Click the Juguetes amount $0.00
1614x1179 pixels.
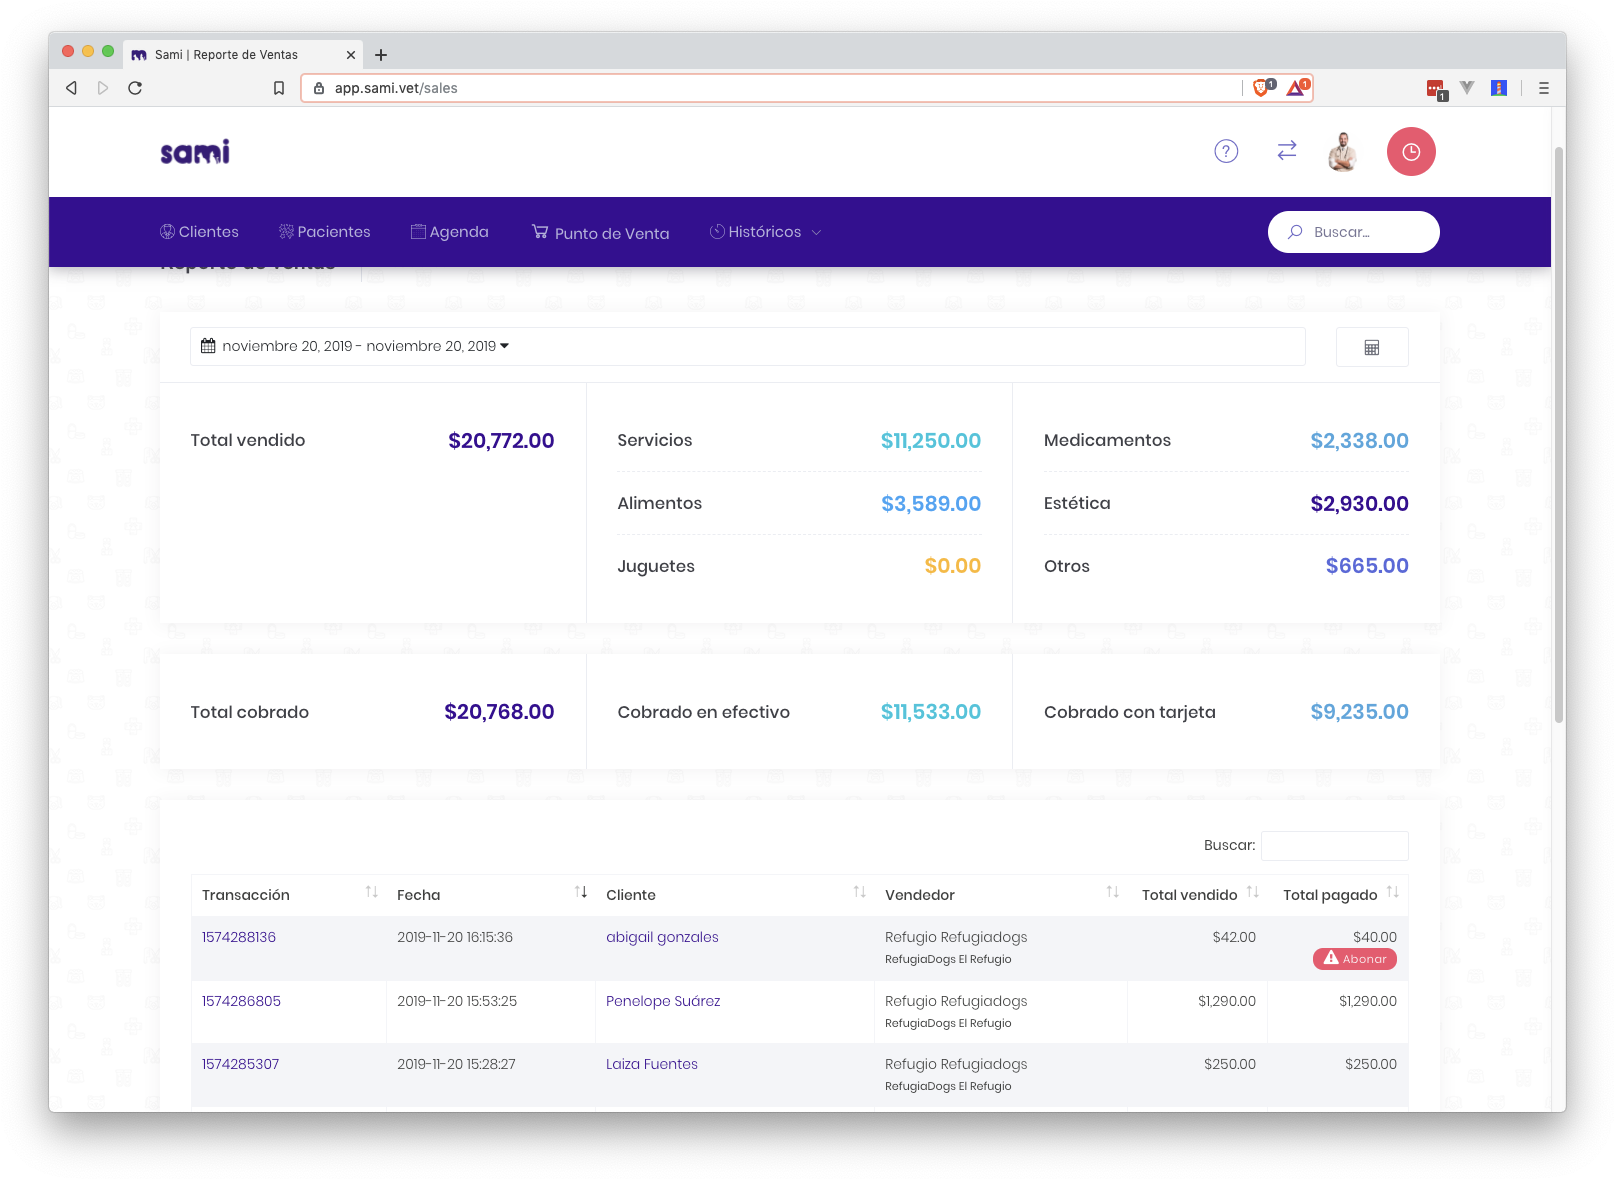pos(953,566)
